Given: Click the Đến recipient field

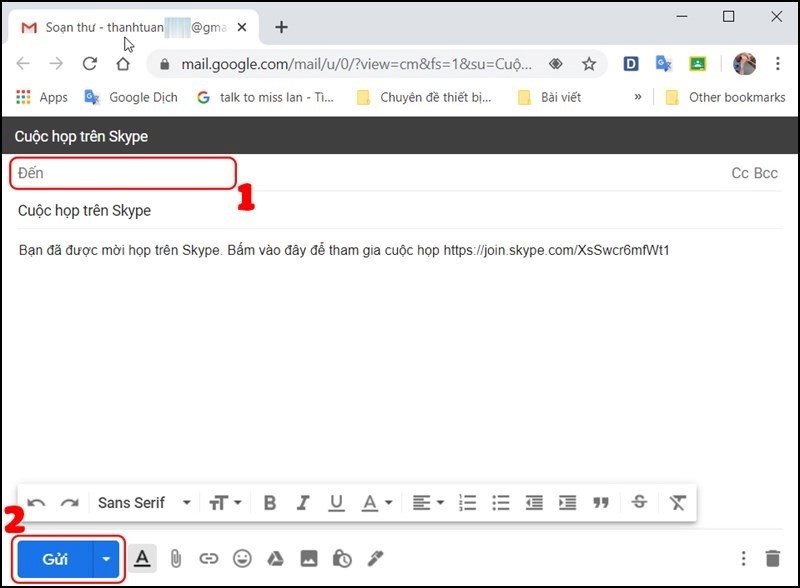Looking at the screenshot, I should point(120,172).
